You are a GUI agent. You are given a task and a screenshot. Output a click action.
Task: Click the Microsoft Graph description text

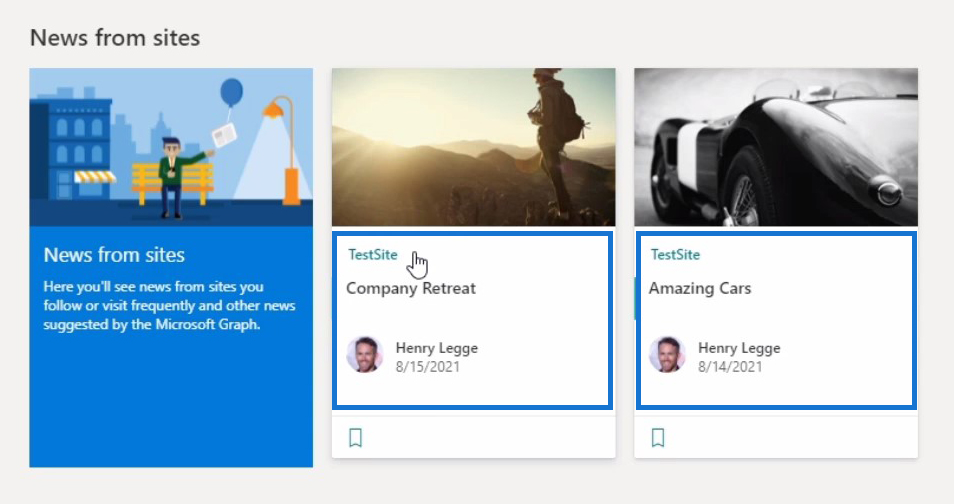[x=169, y=306]
